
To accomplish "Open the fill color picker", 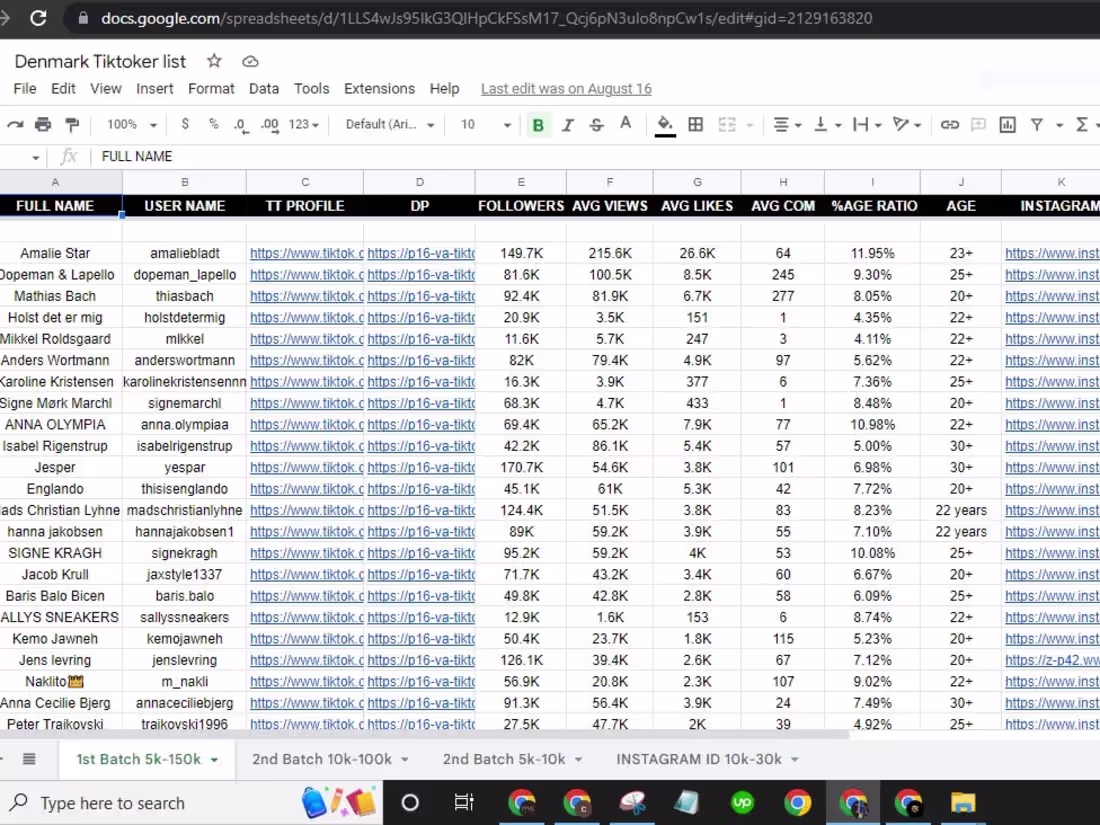I will coord(664,125).
